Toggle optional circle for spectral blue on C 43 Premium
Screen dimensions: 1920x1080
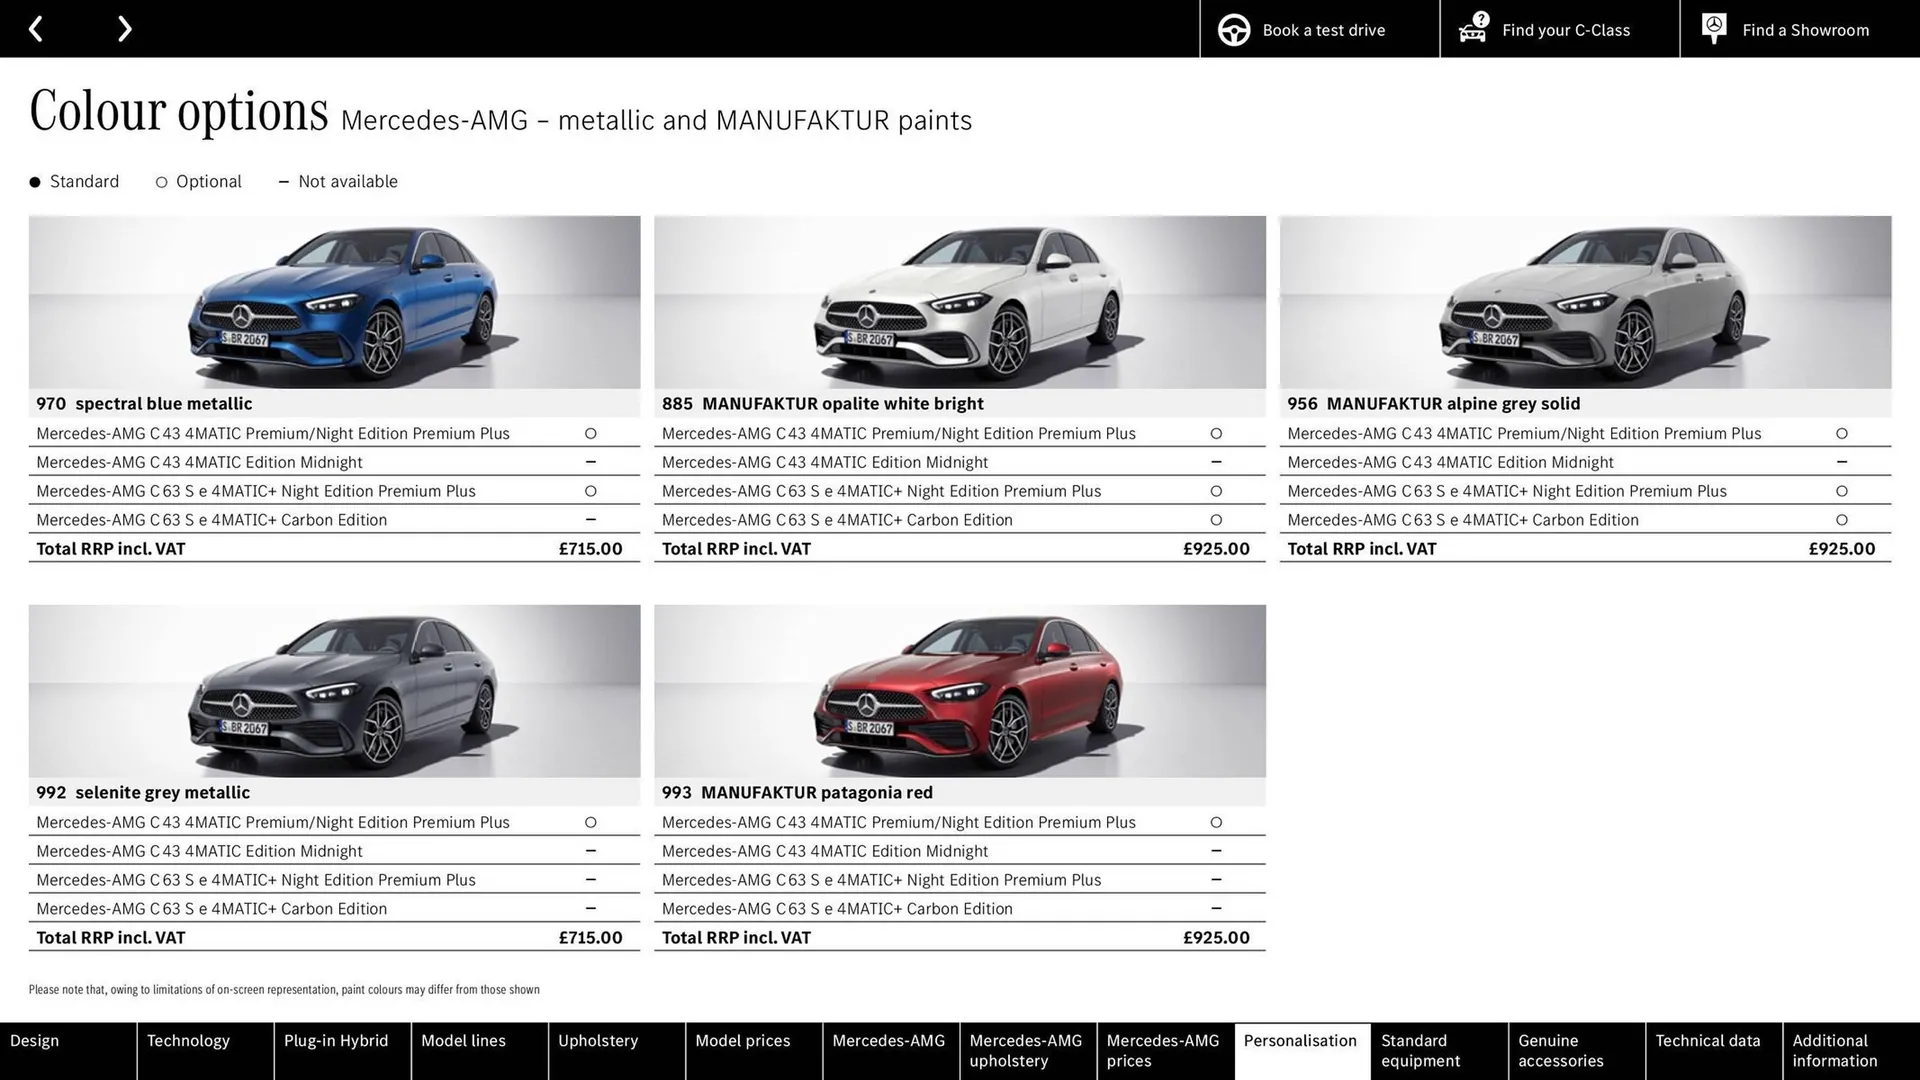[x=591, y=433]
